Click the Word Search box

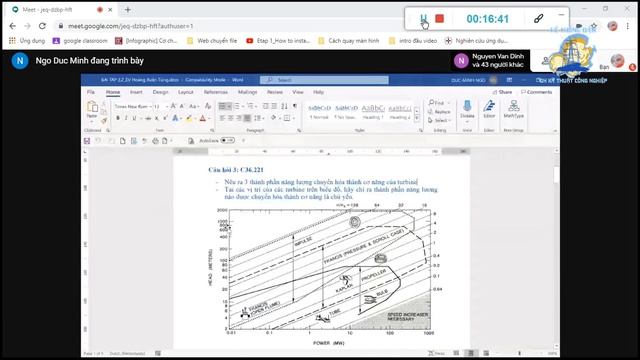pyautogui.click(x=324, y=80)
